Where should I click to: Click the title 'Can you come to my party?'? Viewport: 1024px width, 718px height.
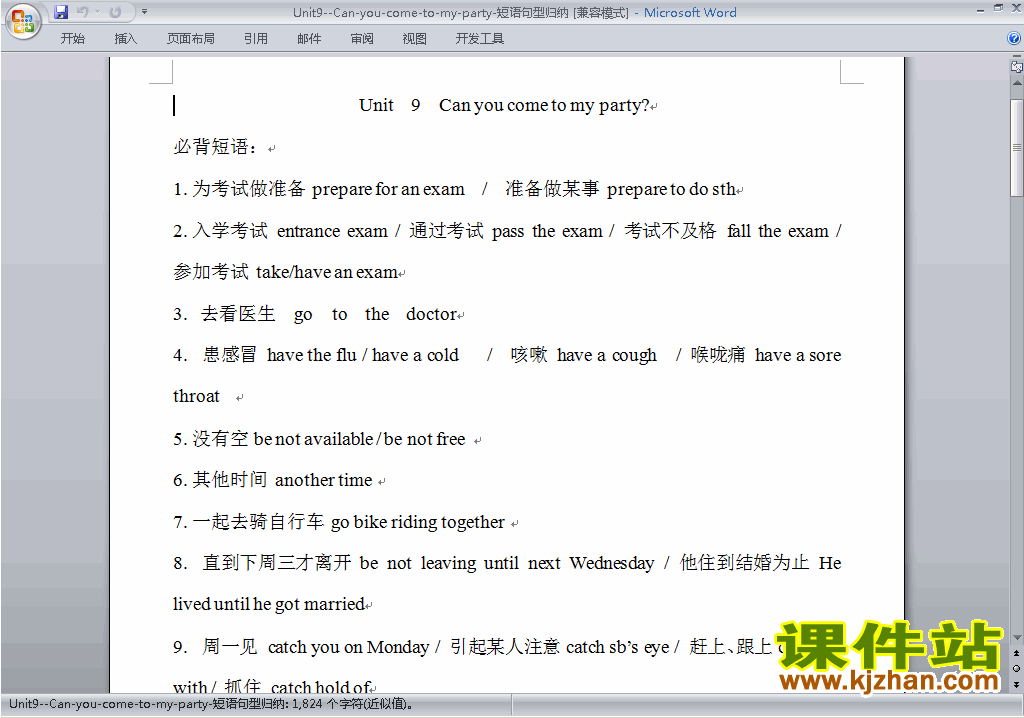tap(544, 105)
